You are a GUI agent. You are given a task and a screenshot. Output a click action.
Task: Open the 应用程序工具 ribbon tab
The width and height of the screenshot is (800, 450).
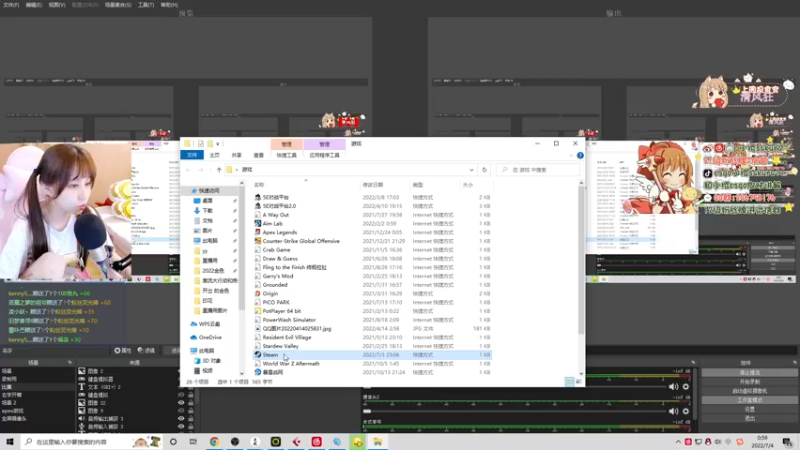[324, 155]
